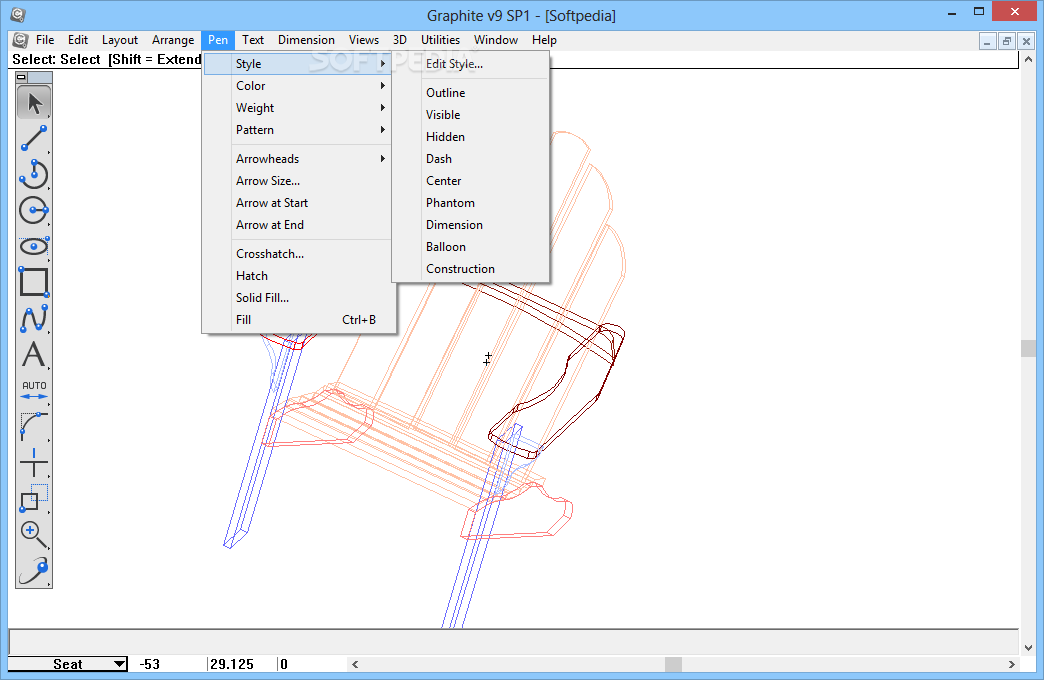
Task: Select the Transformation move tool
Action: click(34, 498)
